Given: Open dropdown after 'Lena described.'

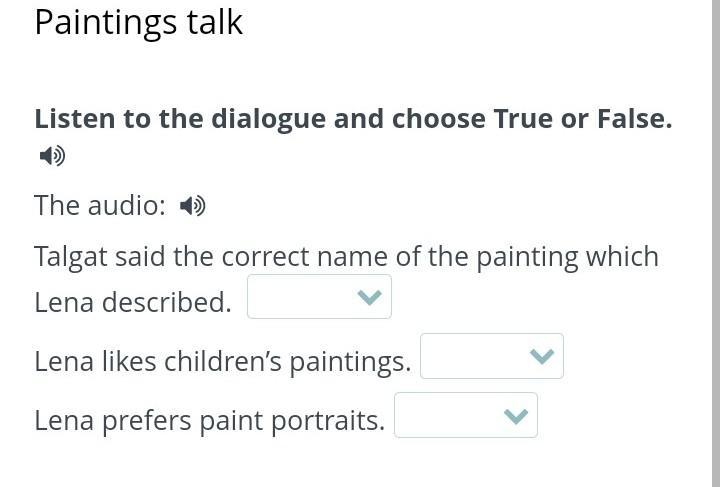Looking at the screenshot, I should [x=319, y=297].
